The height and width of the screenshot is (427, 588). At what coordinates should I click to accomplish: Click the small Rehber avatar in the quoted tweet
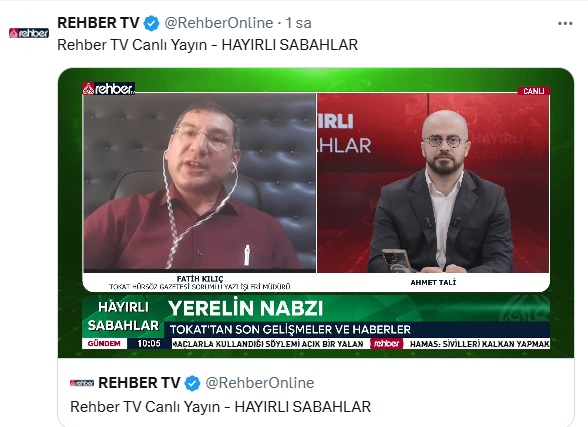[82, 383]
